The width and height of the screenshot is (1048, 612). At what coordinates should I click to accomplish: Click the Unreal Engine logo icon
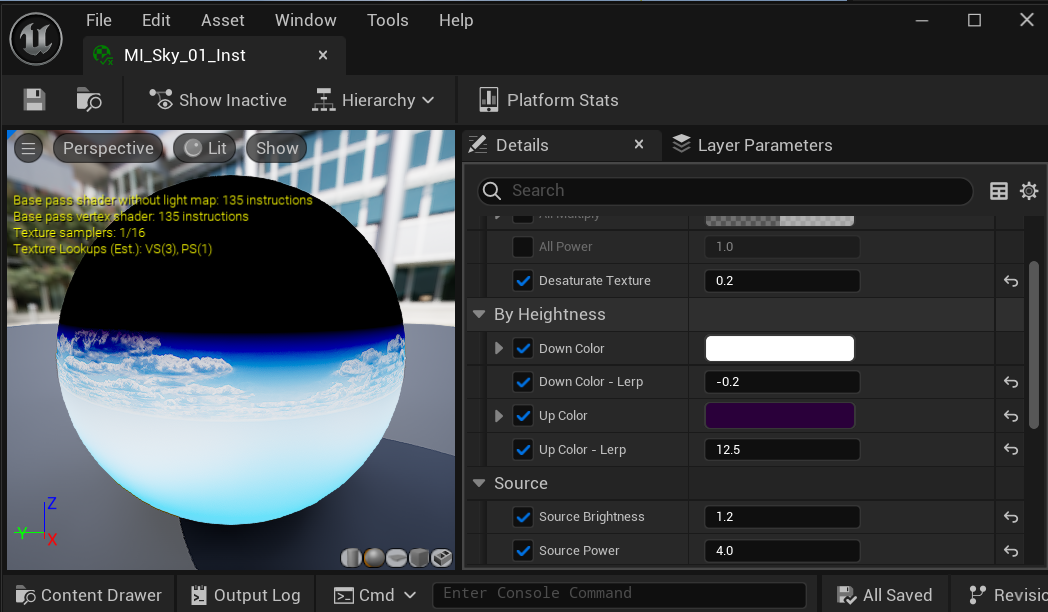tap(36, 39)
